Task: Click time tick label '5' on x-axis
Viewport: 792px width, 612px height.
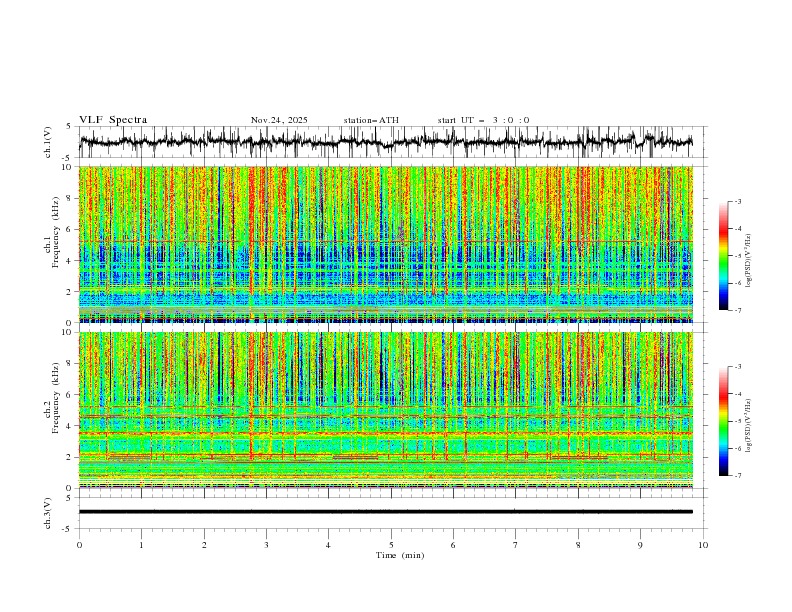Action: click(391, 545)
